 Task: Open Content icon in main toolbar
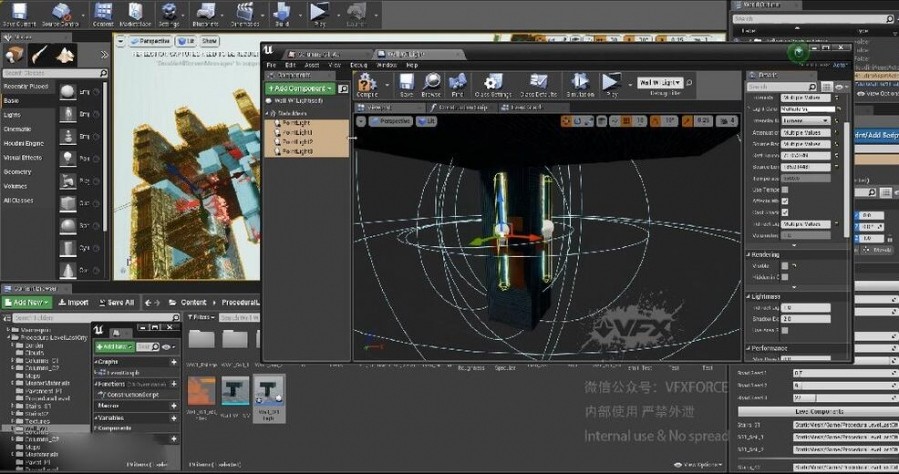click(x=103, y=14)
